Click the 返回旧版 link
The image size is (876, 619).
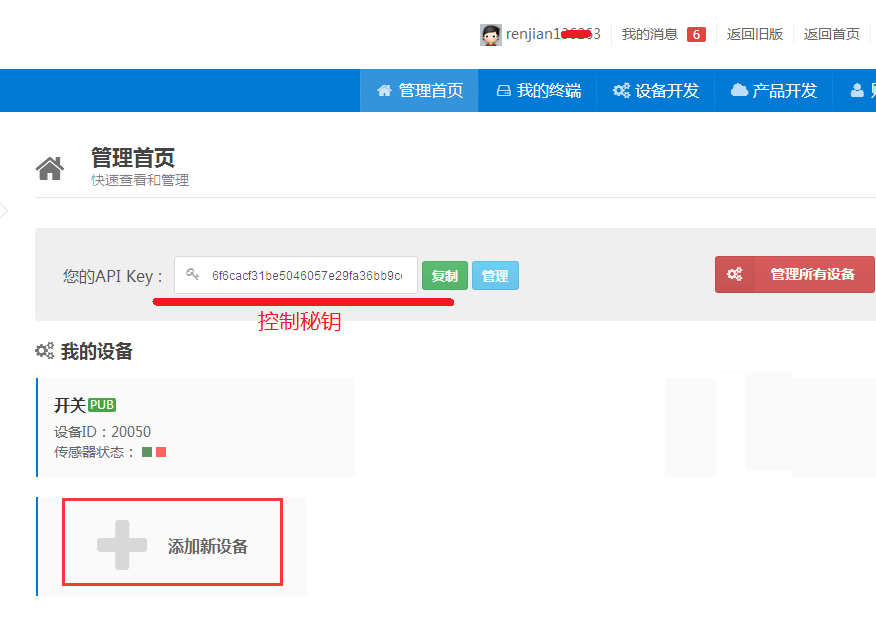[x=755, y=35]
